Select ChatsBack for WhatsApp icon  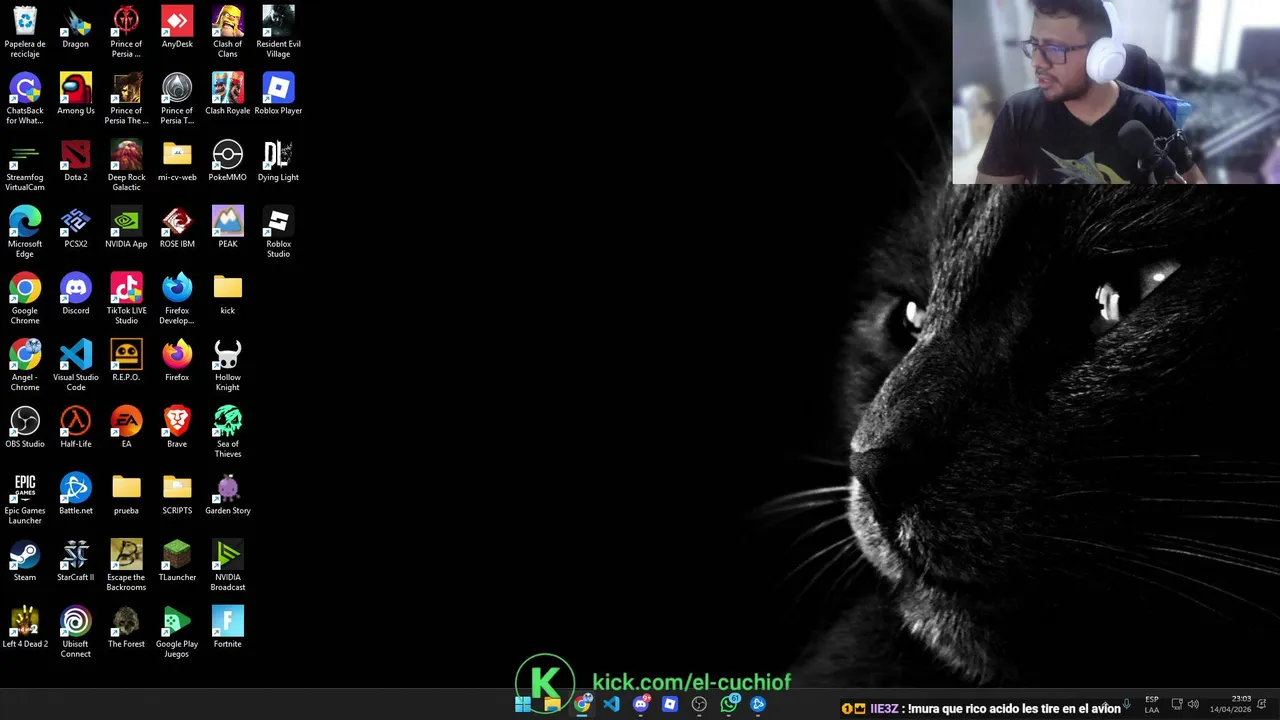click(x=25, y=97)
